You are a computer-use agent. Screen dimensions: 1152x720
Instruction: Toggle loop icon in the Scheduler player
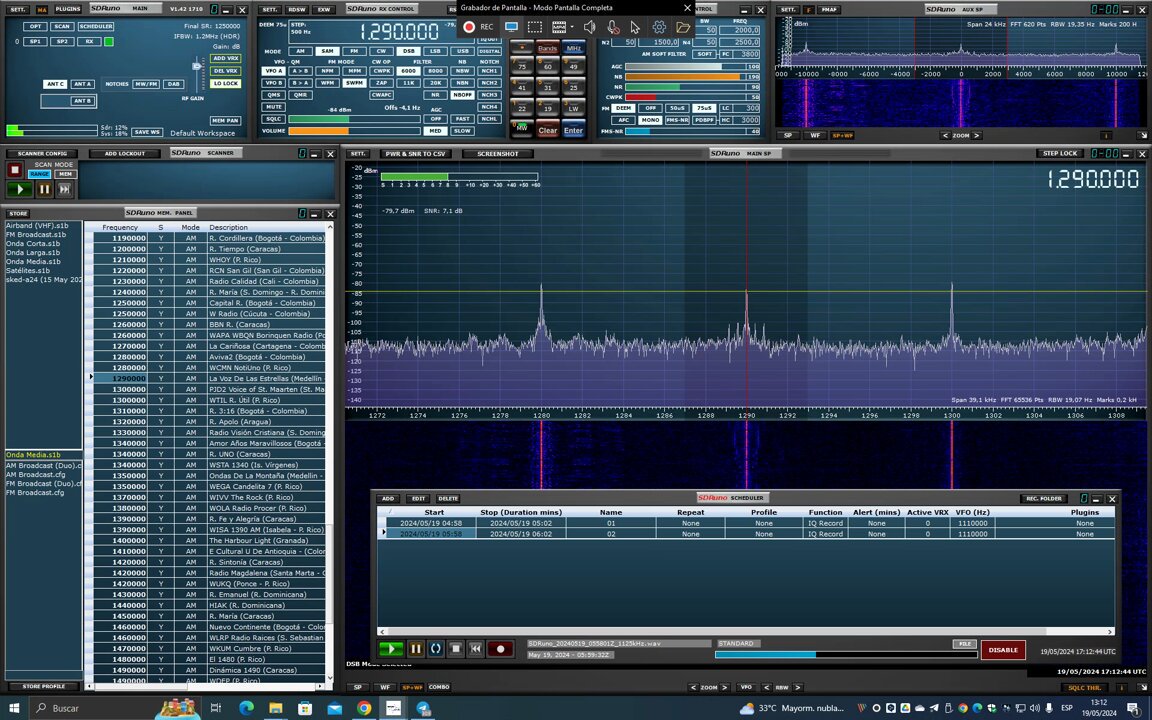coord(436,649)
